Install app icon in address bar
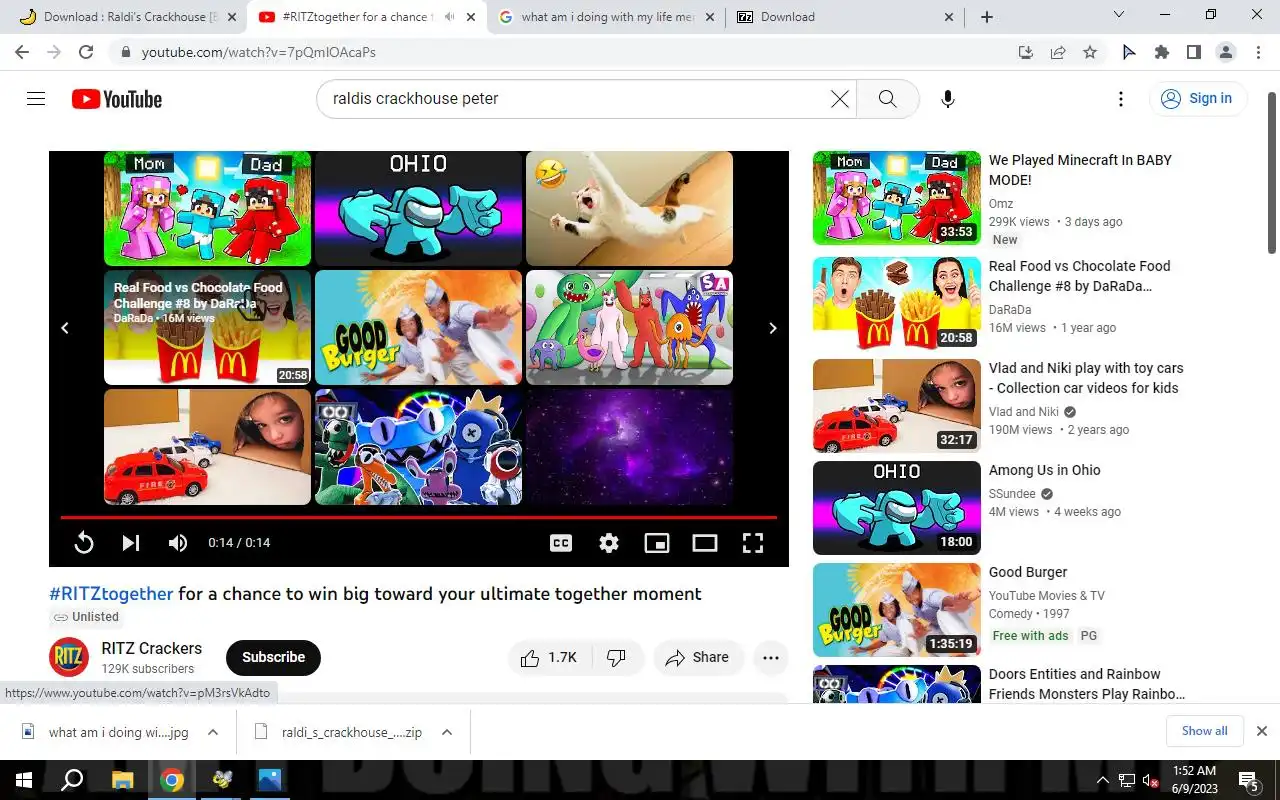The image size is (1280, 800). 1025,52
